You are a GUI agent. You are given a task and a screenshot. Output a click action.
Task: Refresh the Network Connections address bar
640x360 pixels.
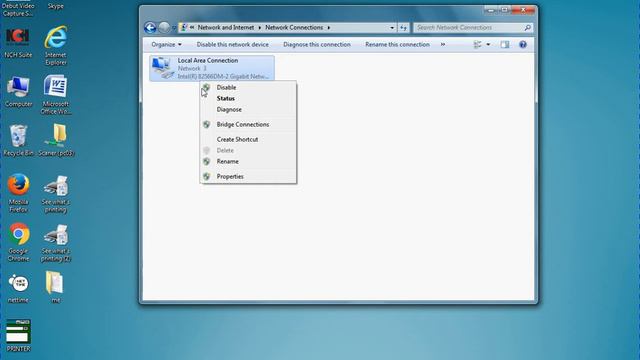[403, 28]
